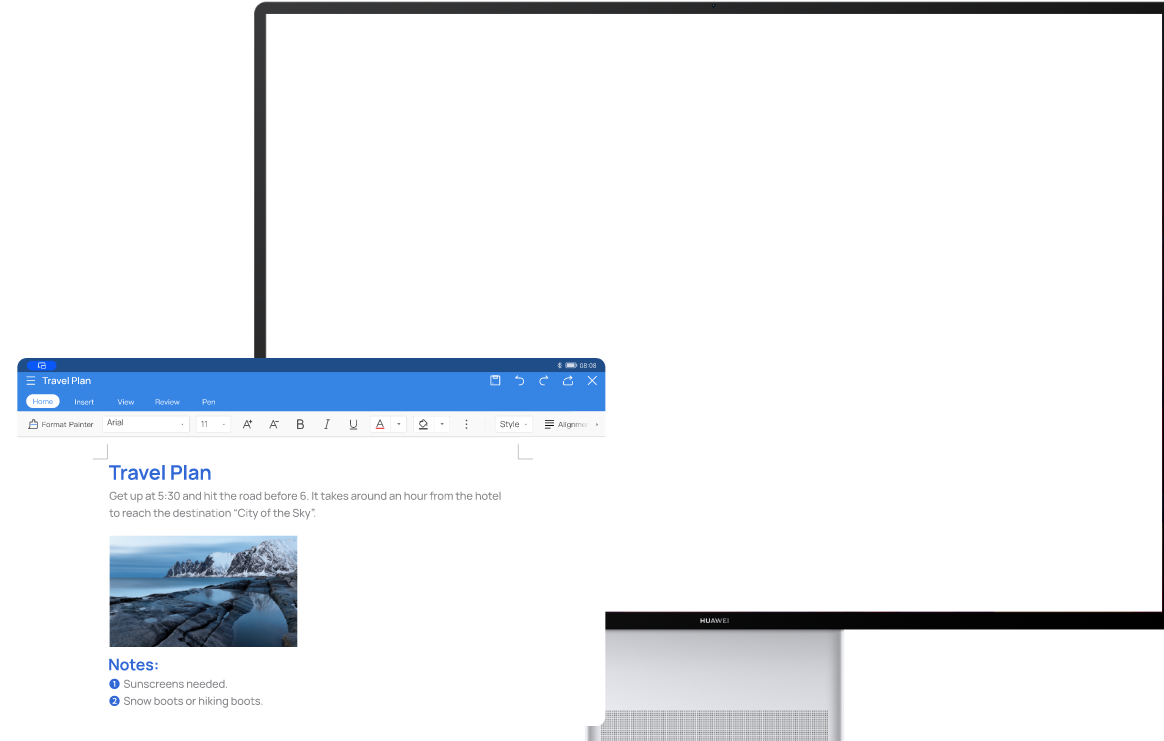Apply the red font color swatch
This screenshot has width=1164, height=741.
(x=380, y=424)
